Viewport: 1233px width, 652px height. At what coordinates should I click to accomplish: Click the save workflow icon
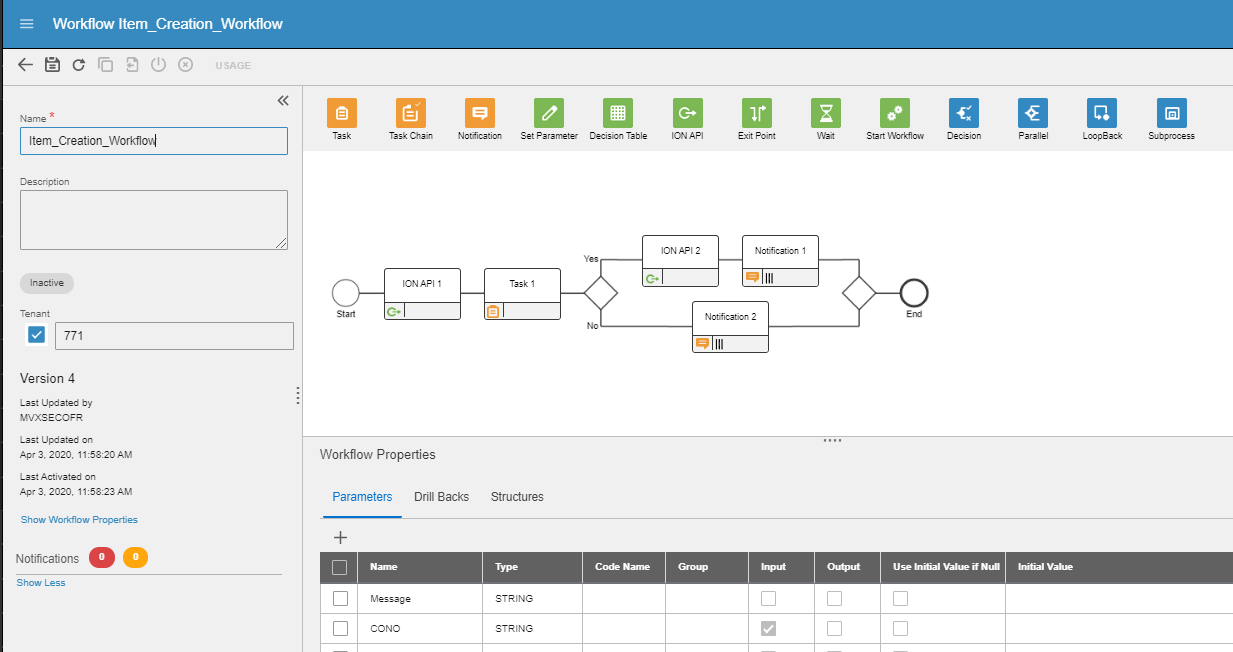53,65
